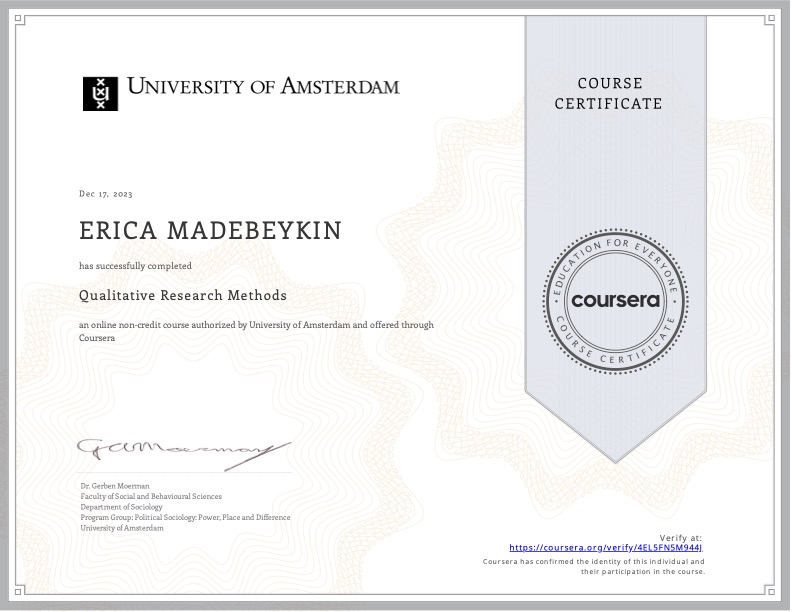Click 'University of Amsterdam' under signature block

[x=122, y=528]
